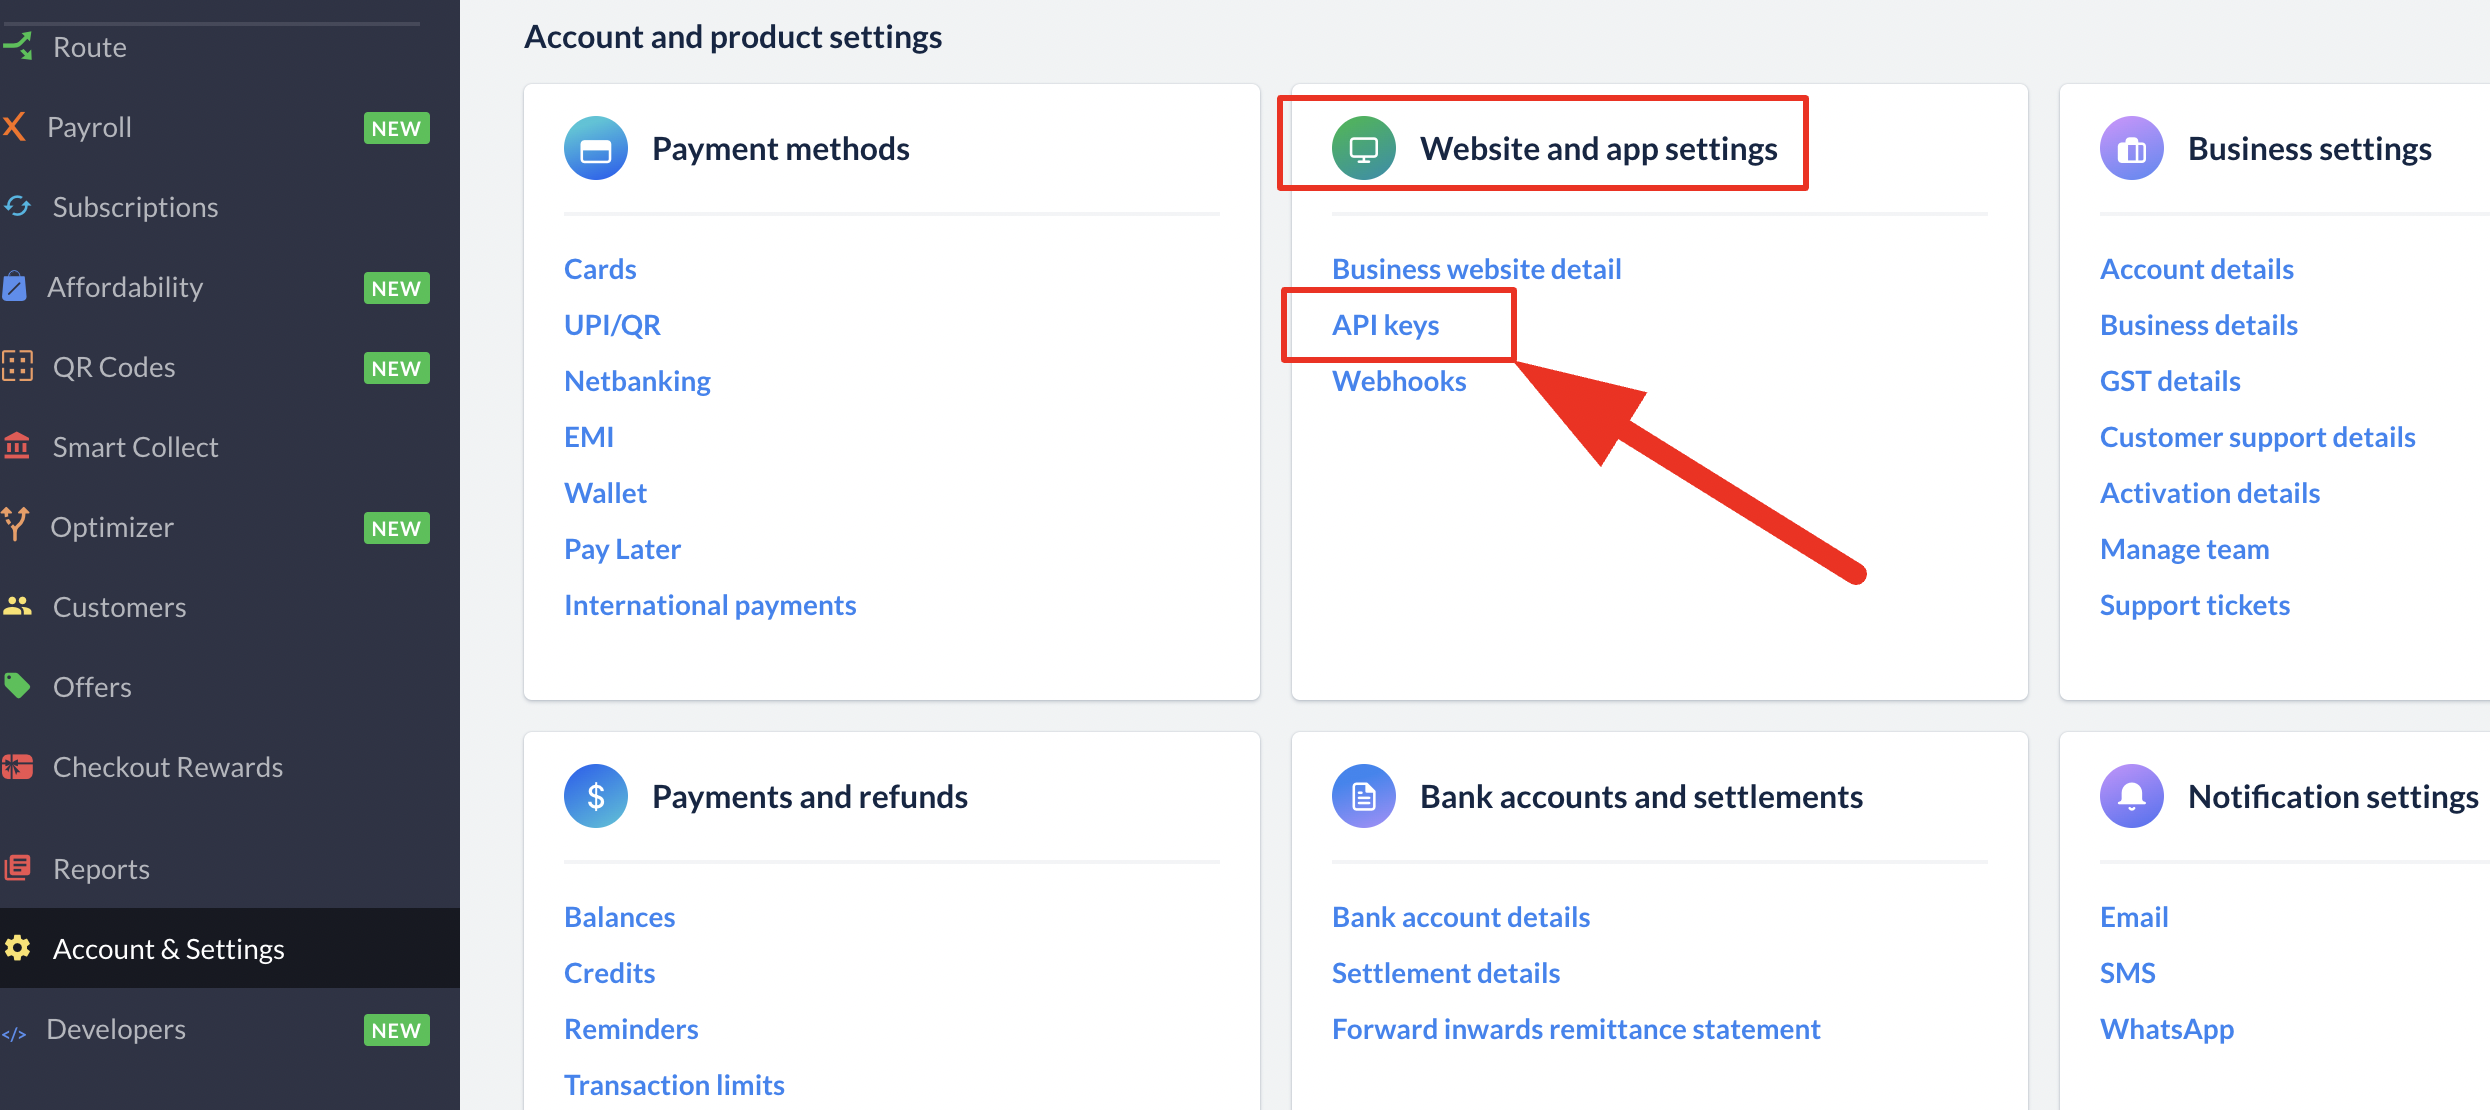Click the purple Business settings briefcase icon

pyautogui.click(x=2131, y=149)
